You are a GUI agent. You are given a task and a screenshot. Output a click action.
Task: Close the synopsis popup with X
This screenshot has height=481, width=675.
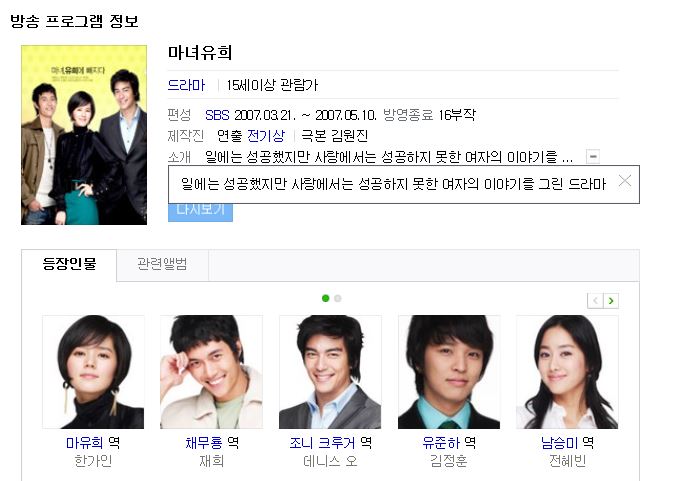tap(625, 181)
